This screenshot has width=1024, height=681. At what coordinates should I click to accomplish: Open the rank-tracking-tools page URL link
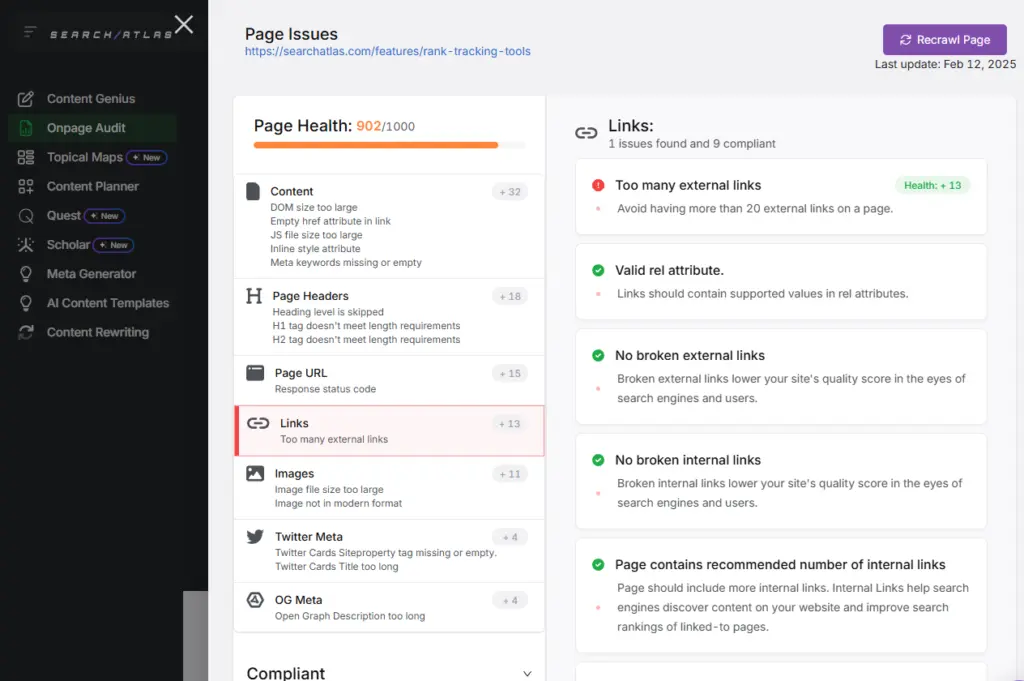387,51
